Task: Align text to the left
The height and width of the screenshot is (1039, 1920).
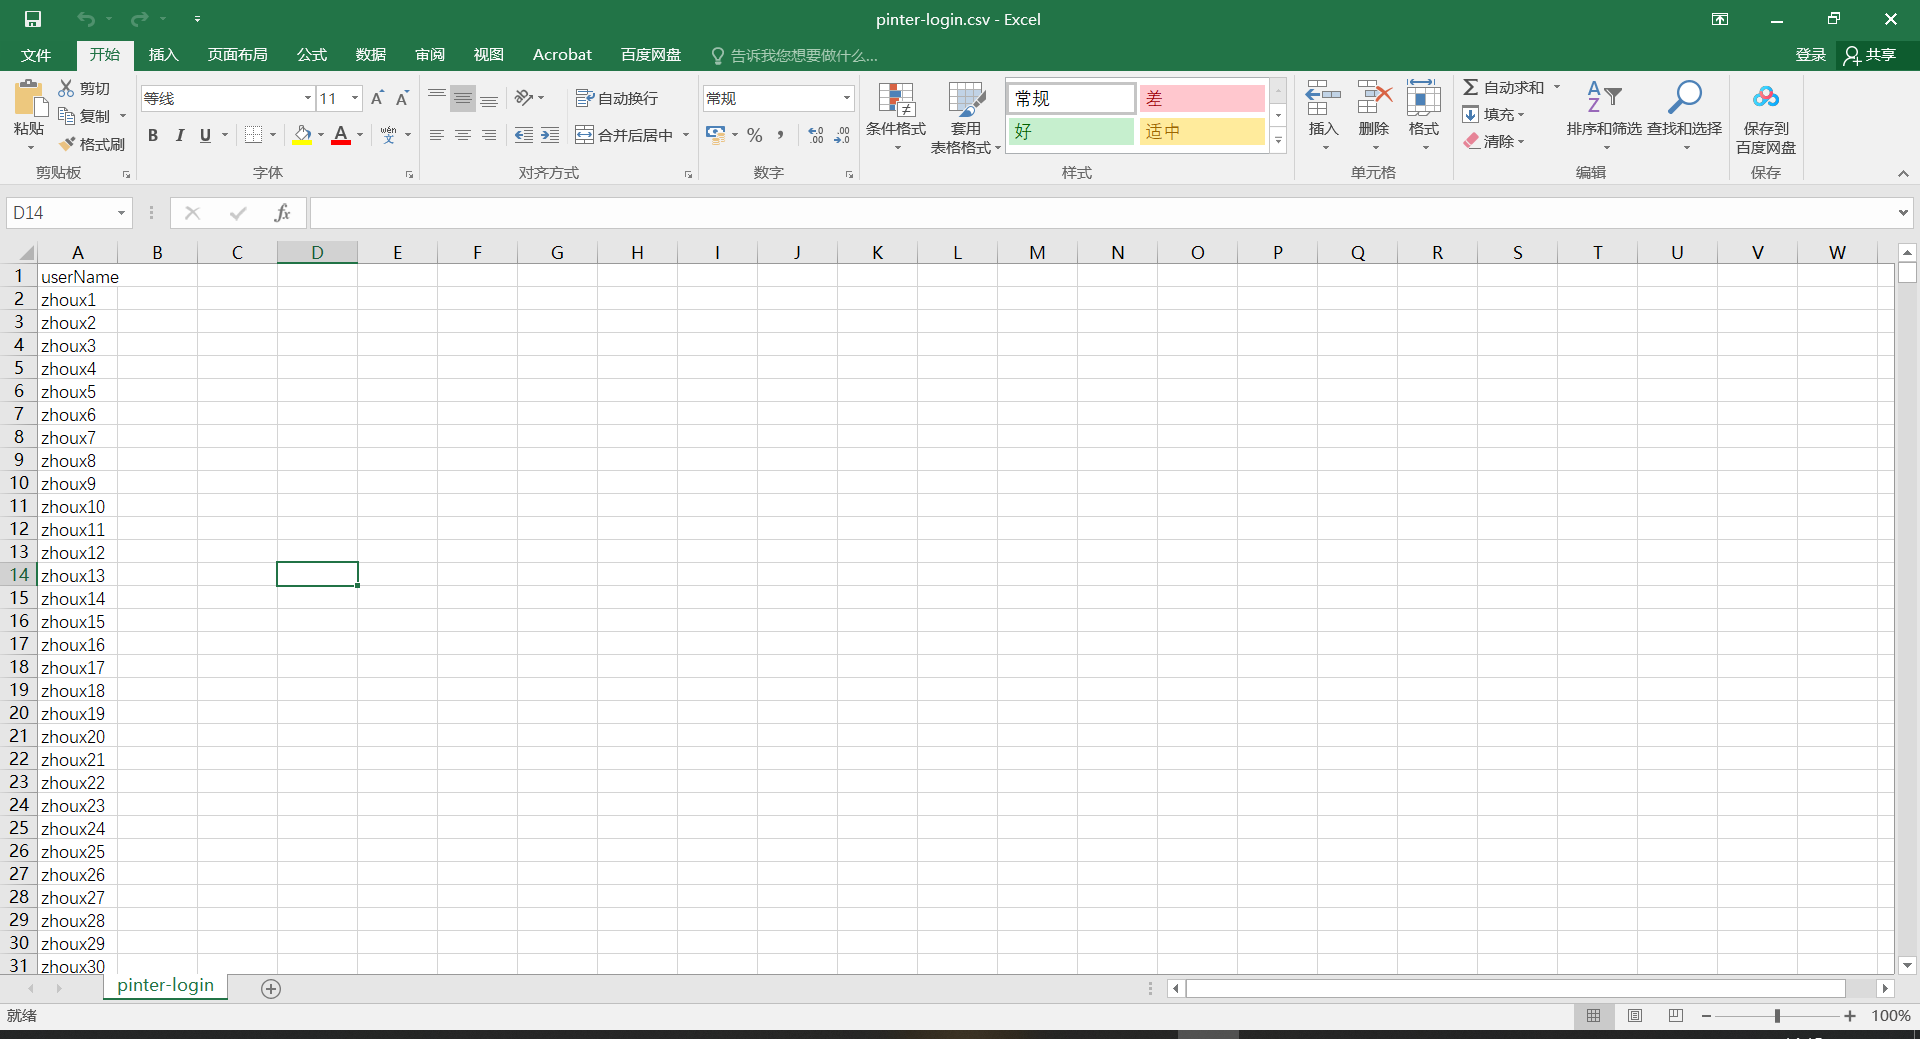Action: click(437, 135)
